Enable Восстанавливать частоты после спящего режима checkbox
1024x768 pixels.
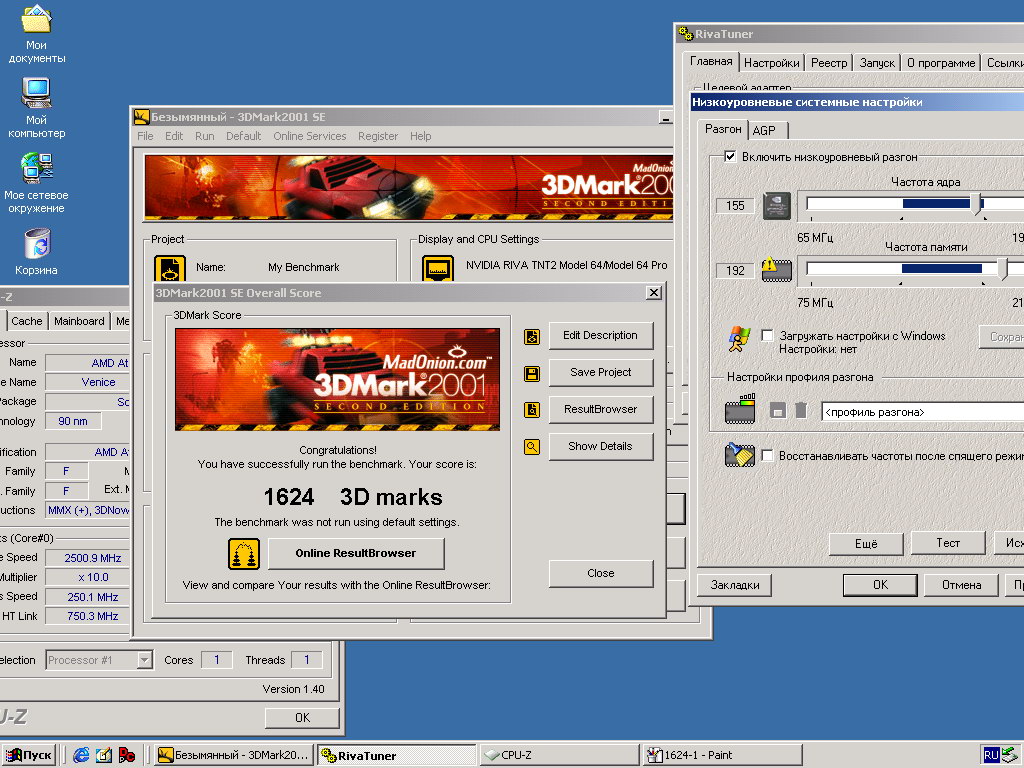(768, 455)
